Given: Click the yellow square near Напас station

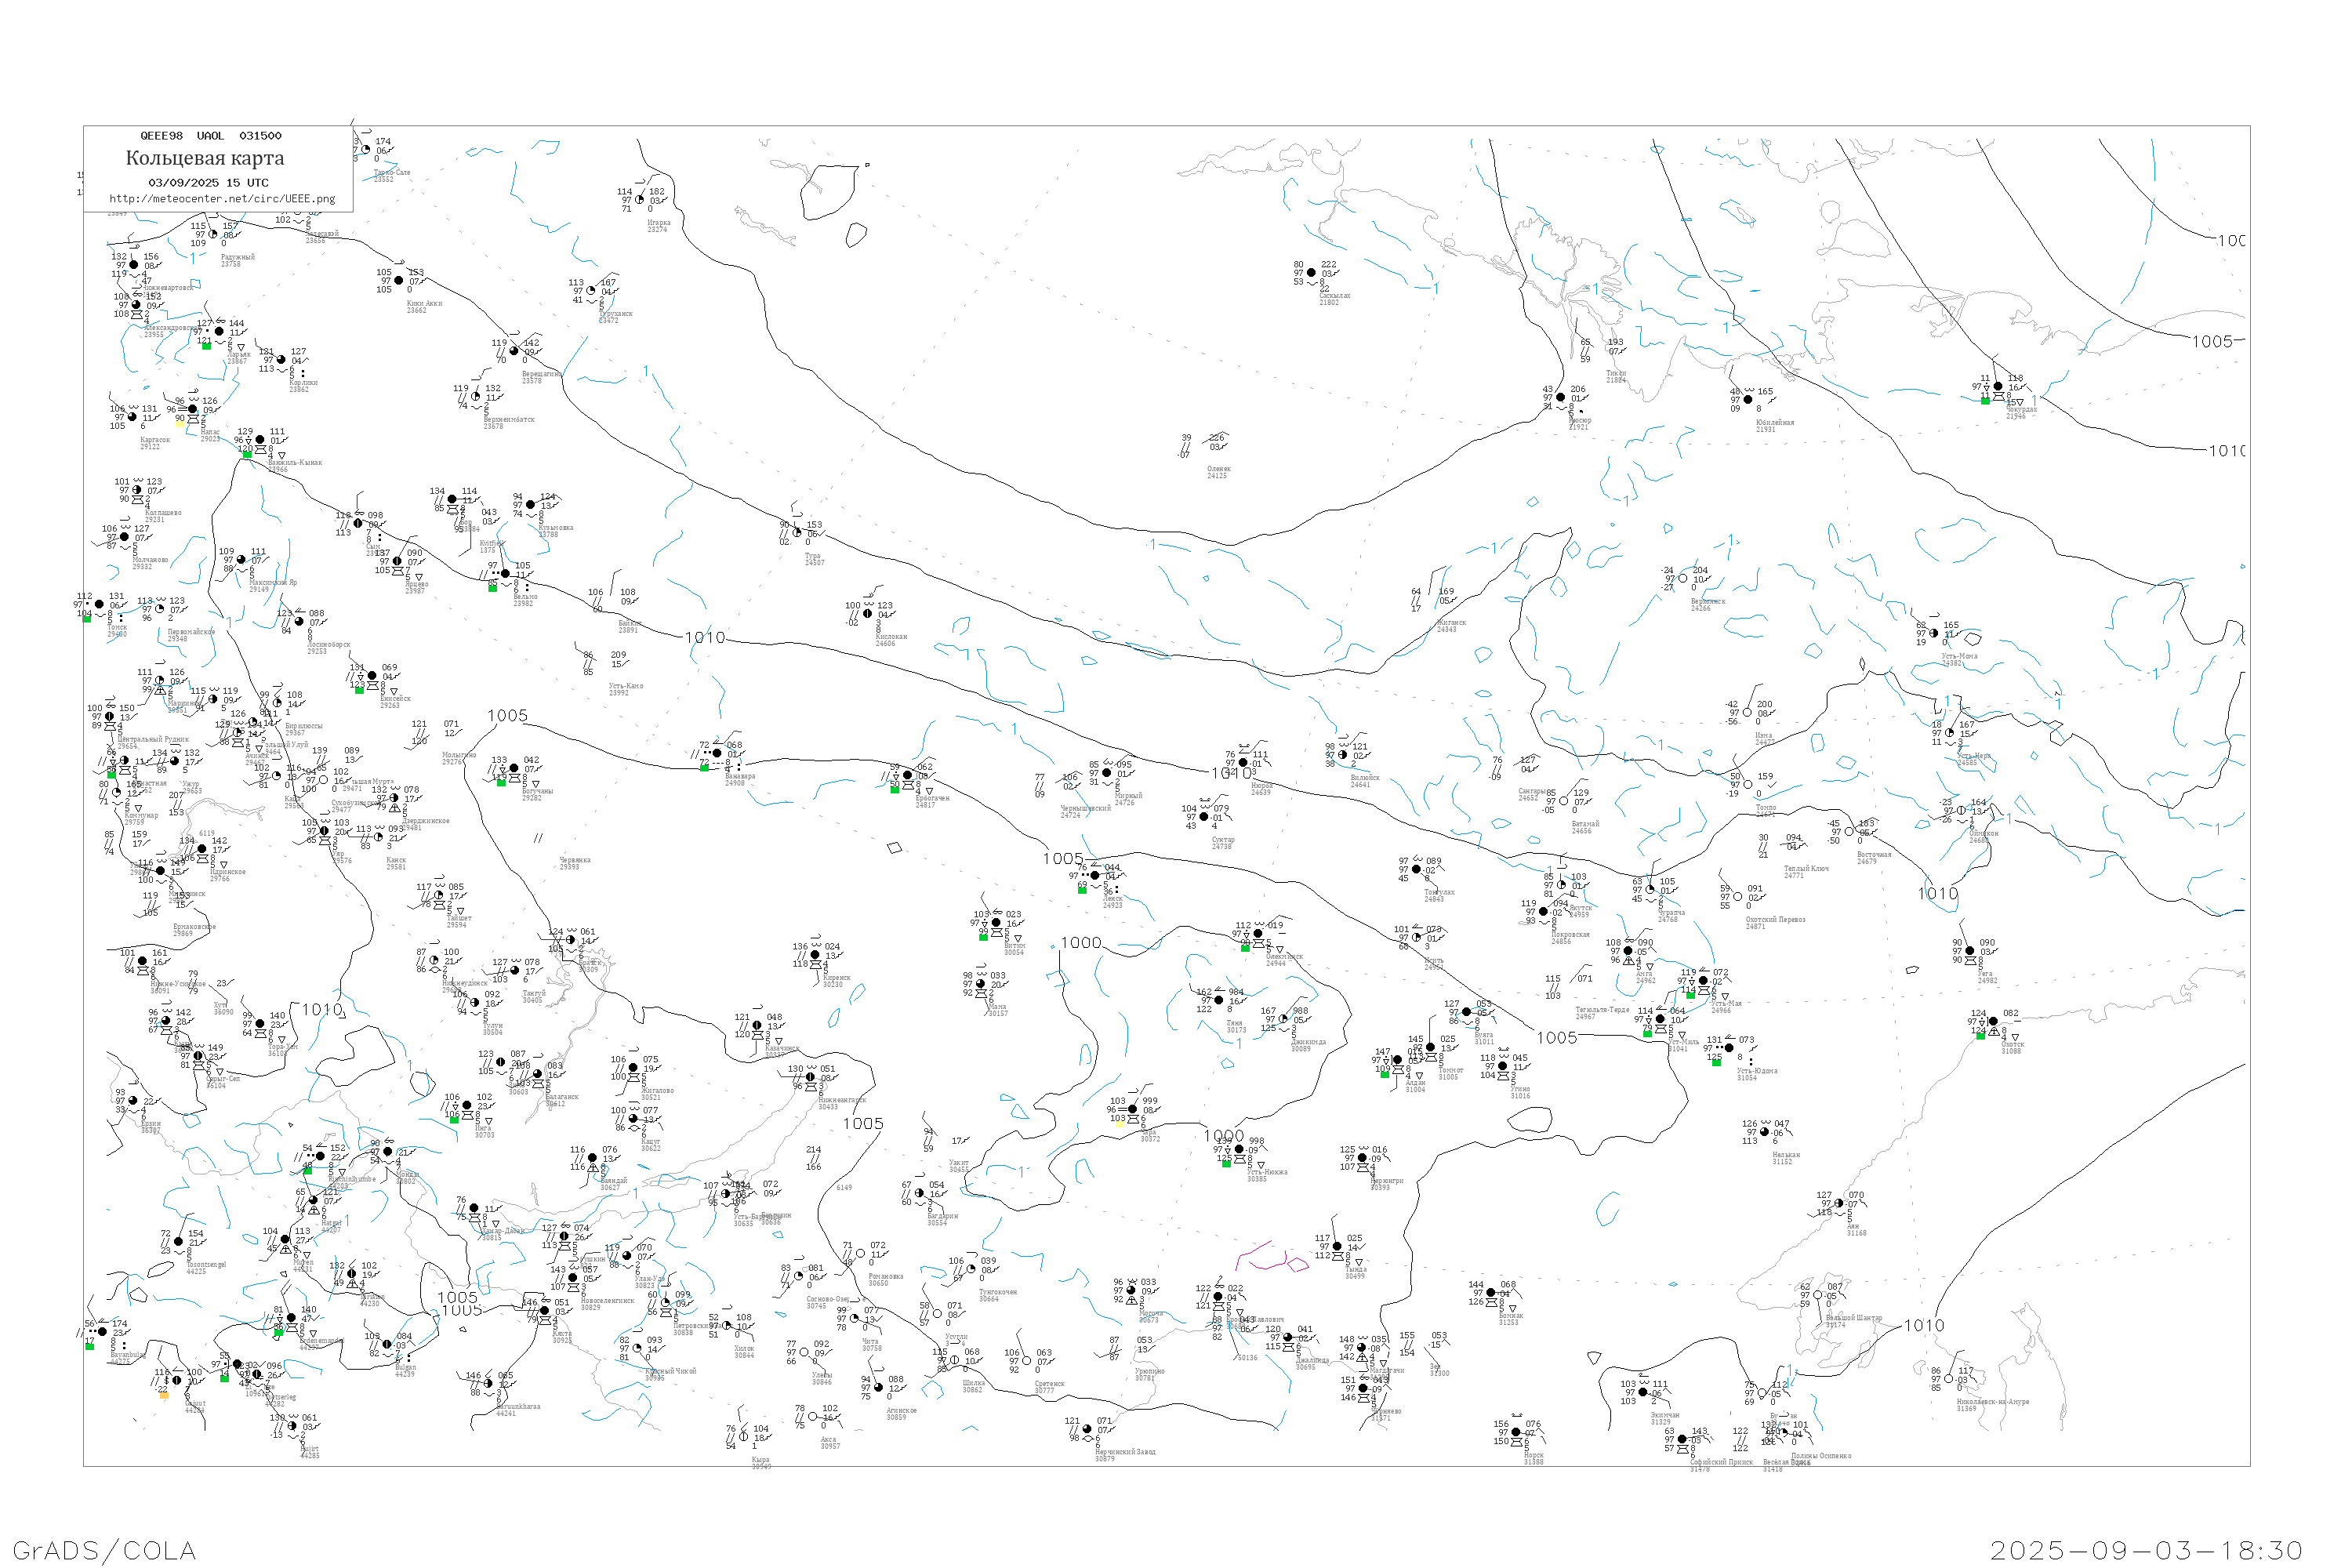Looking at the screenshot, I should 180,423.
